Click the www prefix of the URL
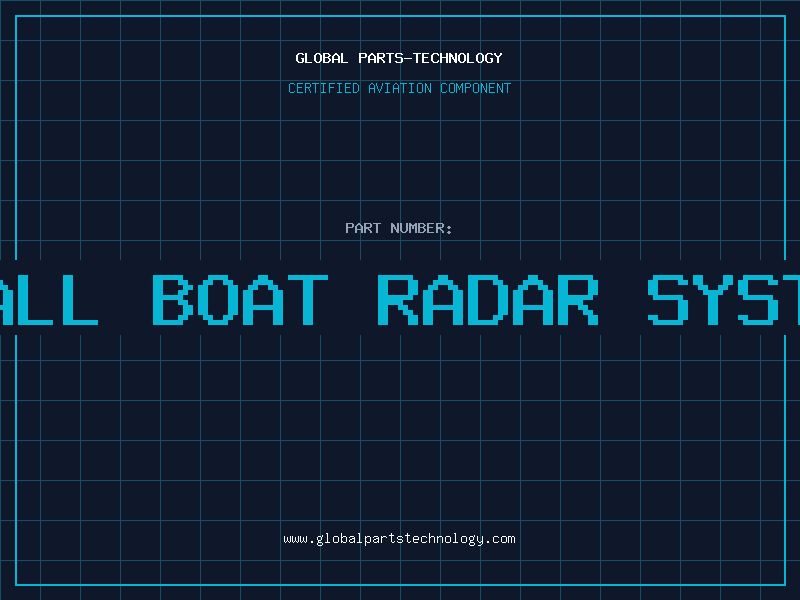This screenshot has width=800, height=600. 295,539
